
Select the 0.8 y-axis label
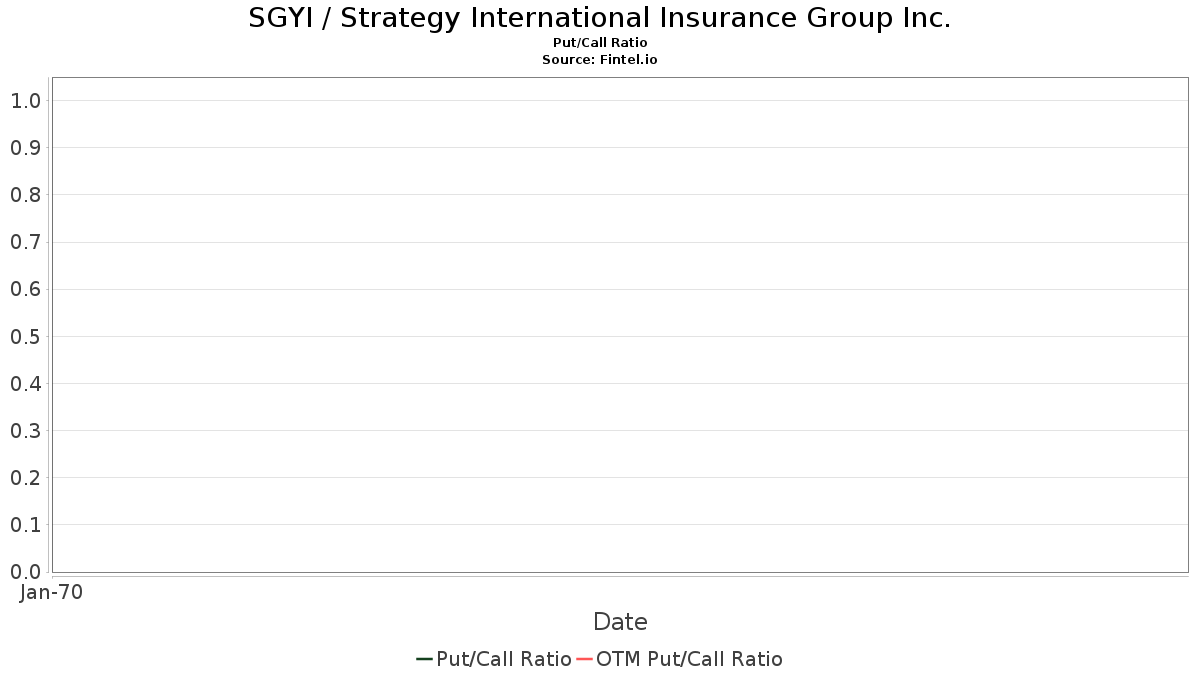click(25, 195)
